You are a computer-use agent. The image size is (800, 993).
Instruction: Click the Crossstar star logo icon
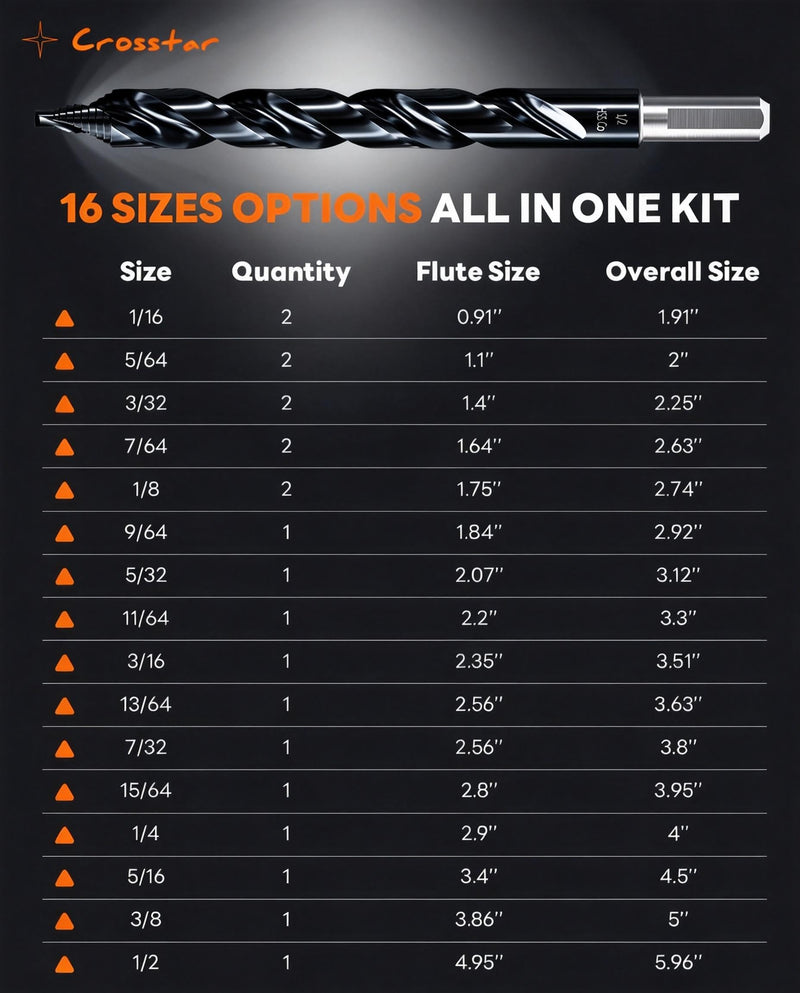[x=40, y=40]
